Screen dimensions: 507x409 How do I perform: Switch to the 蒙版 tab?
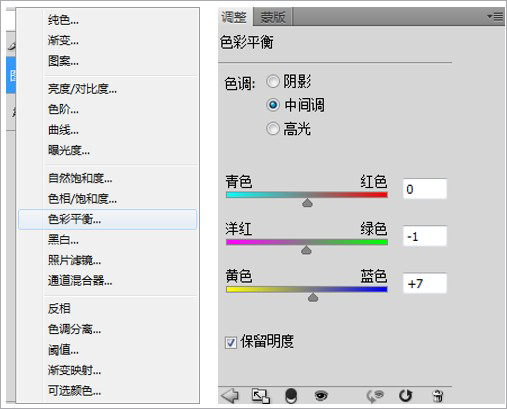point(273,17)
